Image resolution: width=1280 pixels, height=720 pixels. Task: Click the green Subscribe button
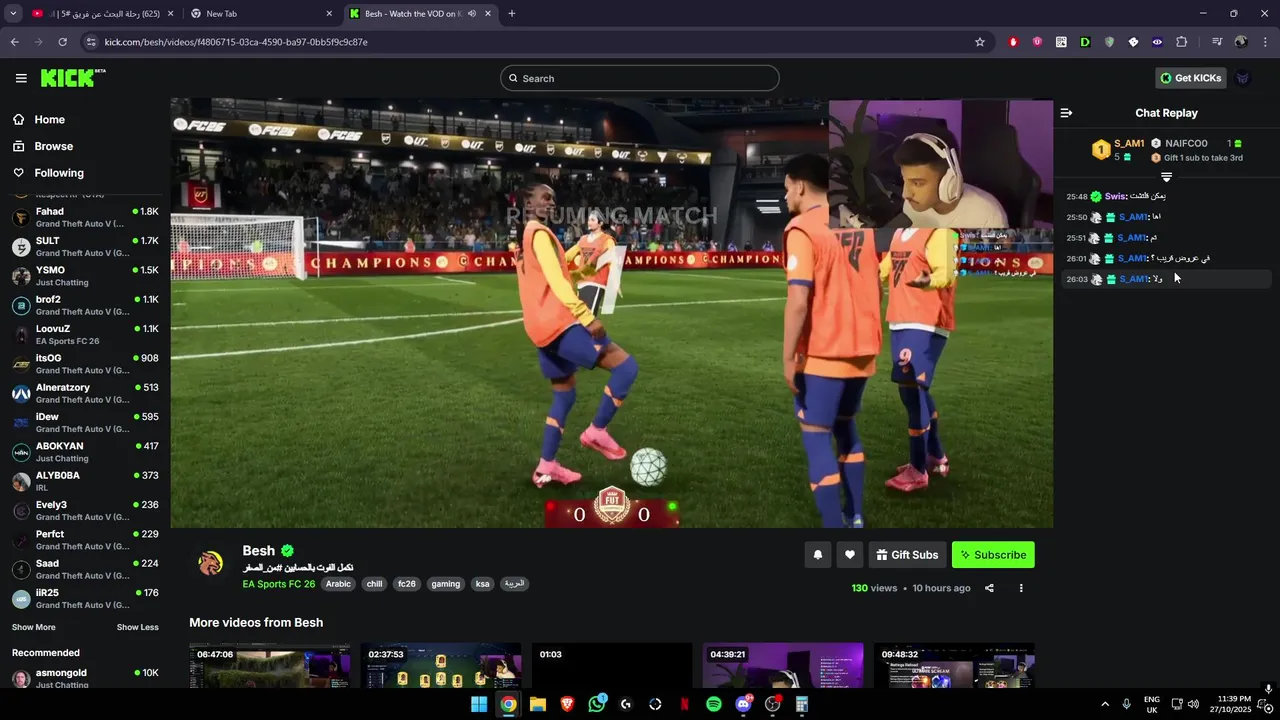(993, 555)
